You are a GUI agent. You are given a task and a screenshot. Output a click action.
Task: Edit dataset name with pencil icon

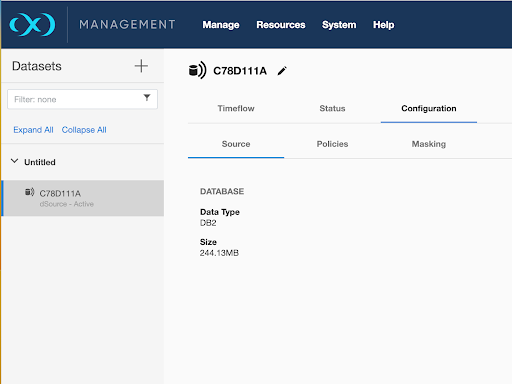click(x=282, y=71)
